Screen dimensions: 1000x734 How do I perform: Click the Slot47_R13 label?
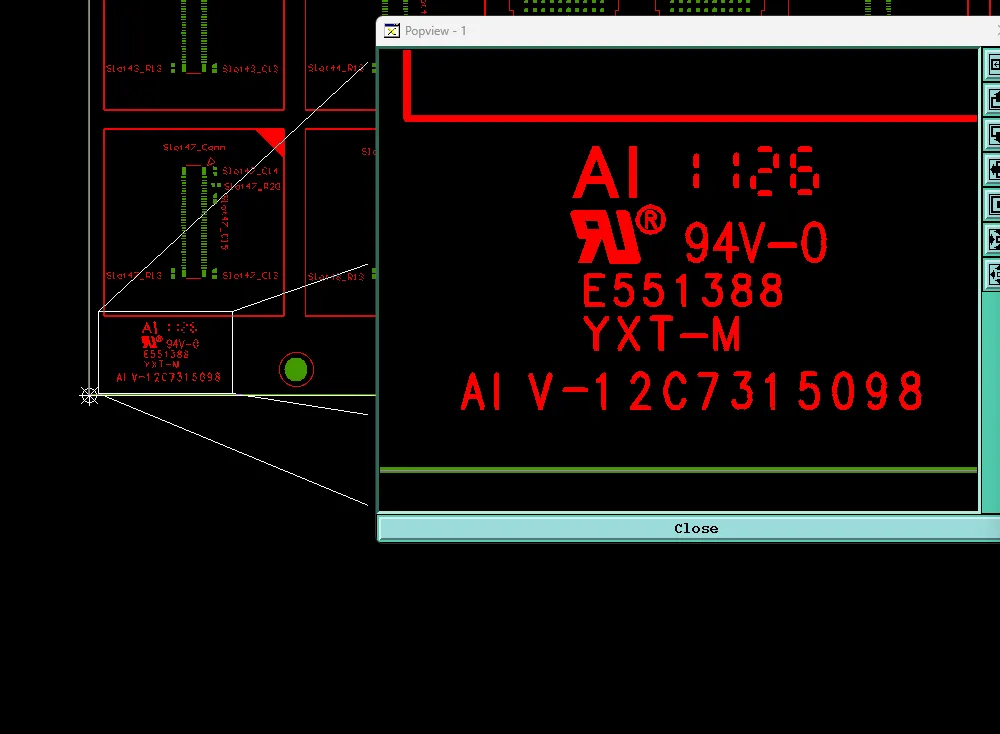click(x=134, y=275)
